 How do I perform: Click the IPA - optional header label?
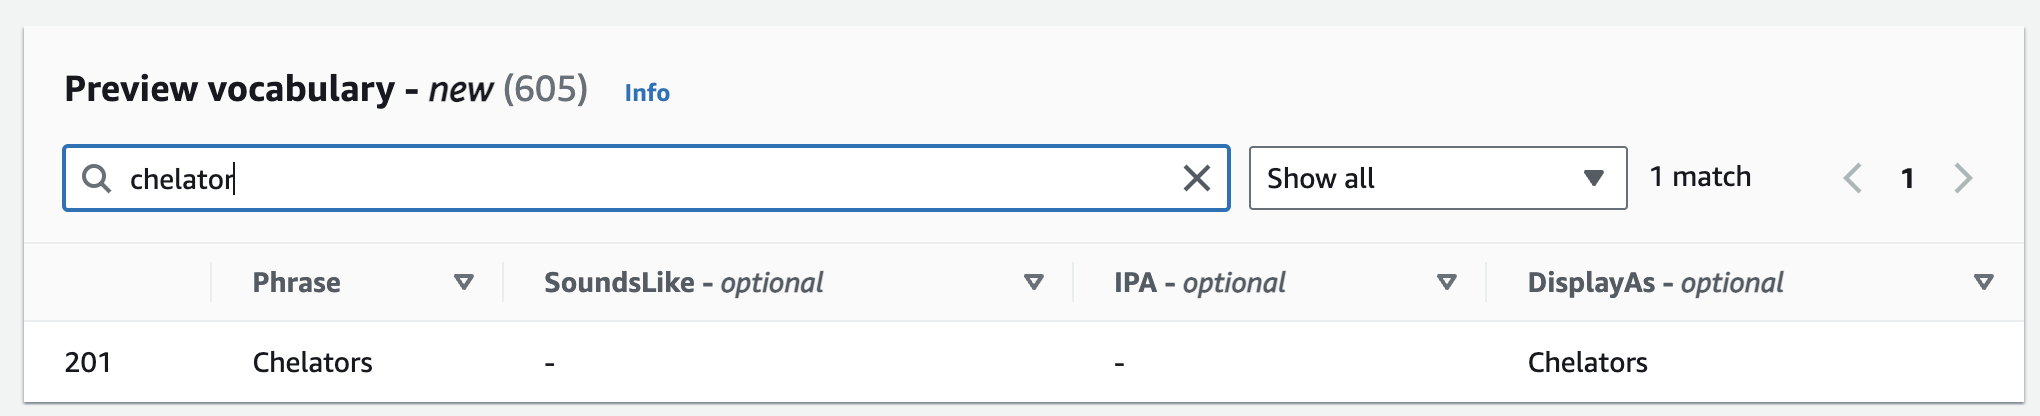(1199, 282)
